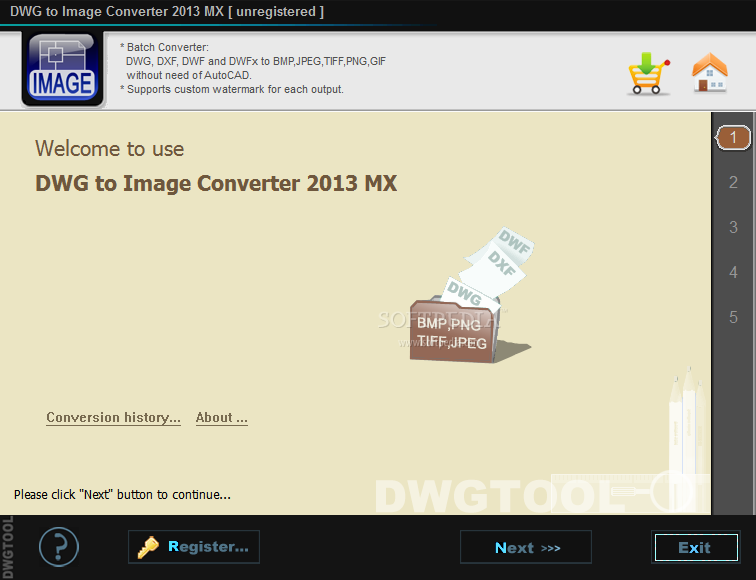This screenshot has height=580, width=756.
Task: Open the Conversion history... link
Action: point(113,418)
